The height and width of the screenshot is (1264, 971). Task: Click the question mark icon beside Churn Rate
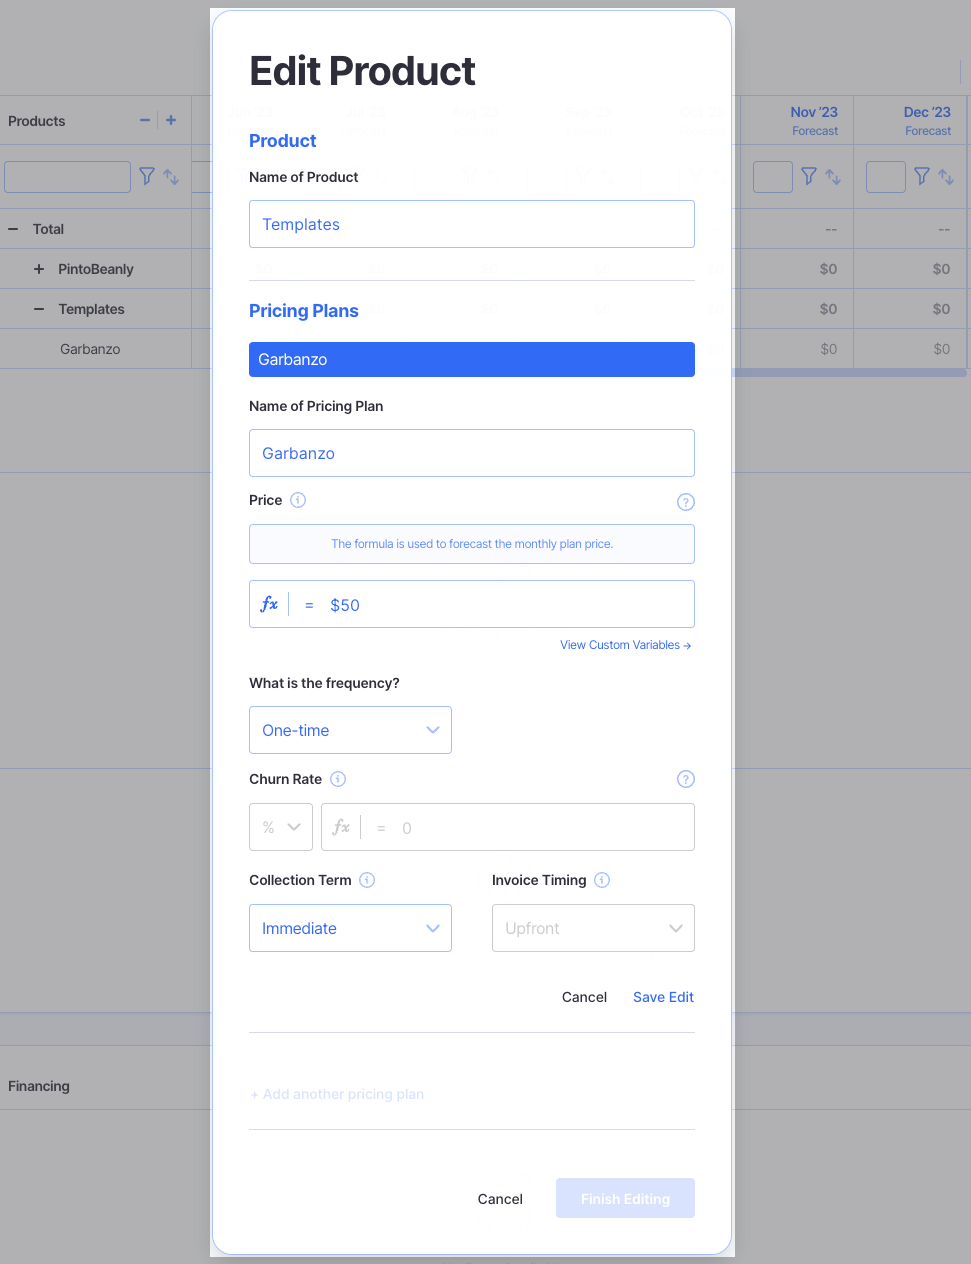click(x=685, y=779)
